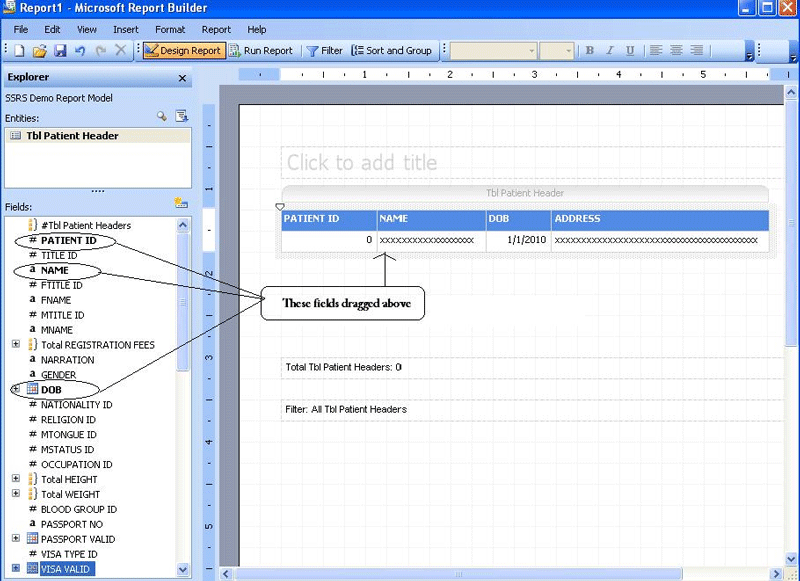Image resolution: width=800 pixels, height=581 pixels.
Task: Select the NAME column header
Action: click(432, 219)
